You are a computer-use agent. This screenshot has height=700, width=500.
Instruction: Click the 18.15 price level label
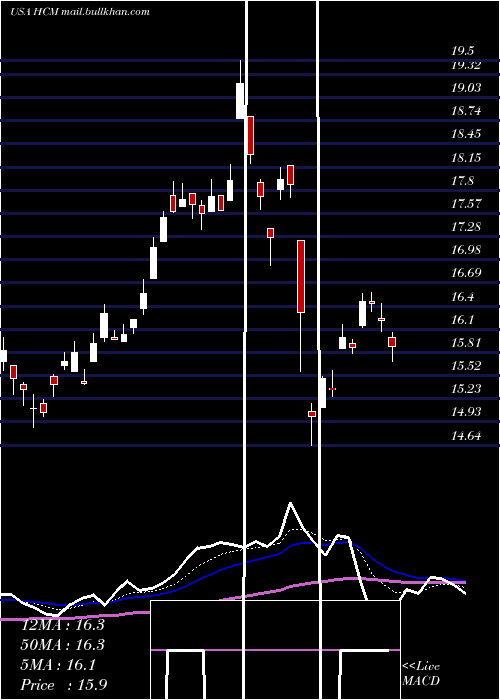tap(466, 158)
